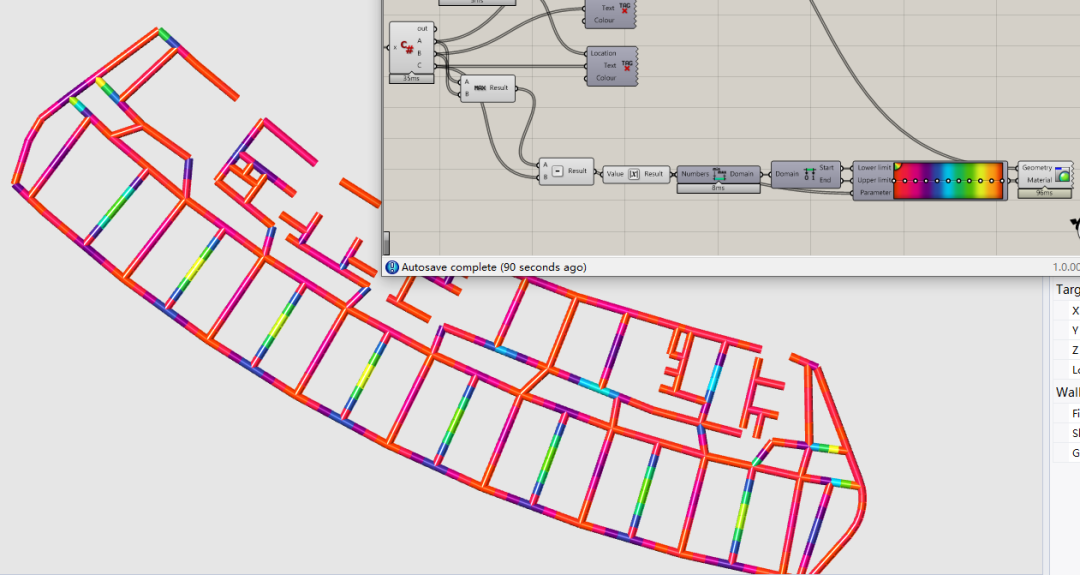The height and width of the screenshot is (575, 1080).
Task: Click the 'Parameter' gradient input
Action: tap(875, 193)
